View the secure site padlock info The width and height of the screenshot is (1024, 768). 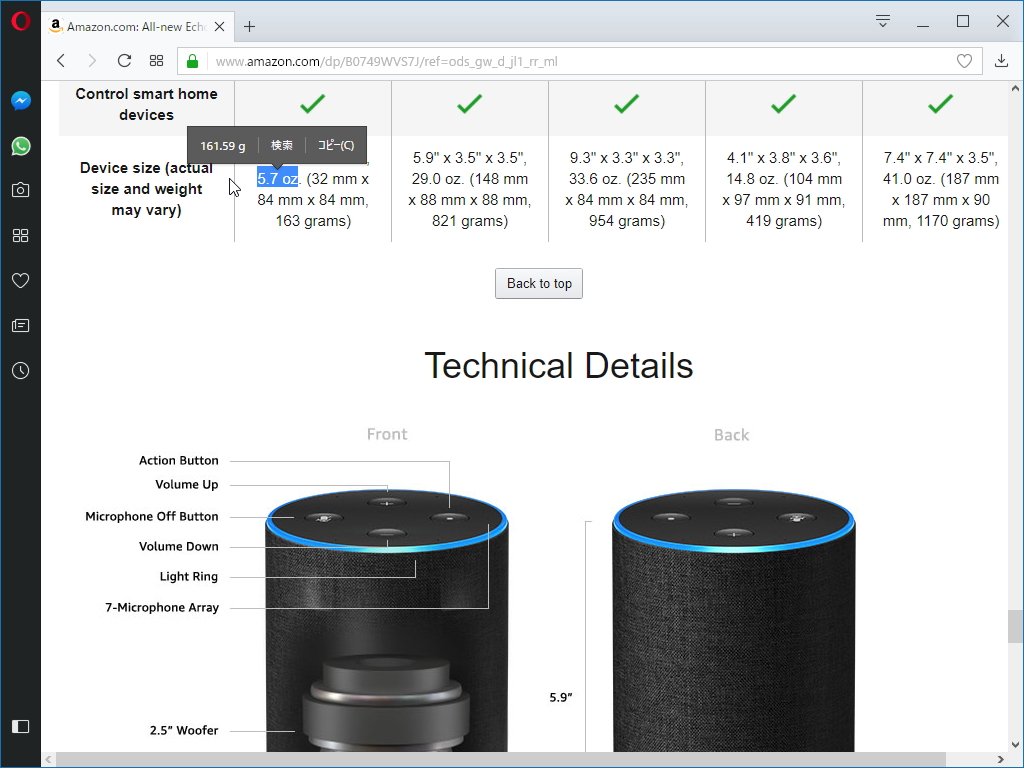point(192,61)
